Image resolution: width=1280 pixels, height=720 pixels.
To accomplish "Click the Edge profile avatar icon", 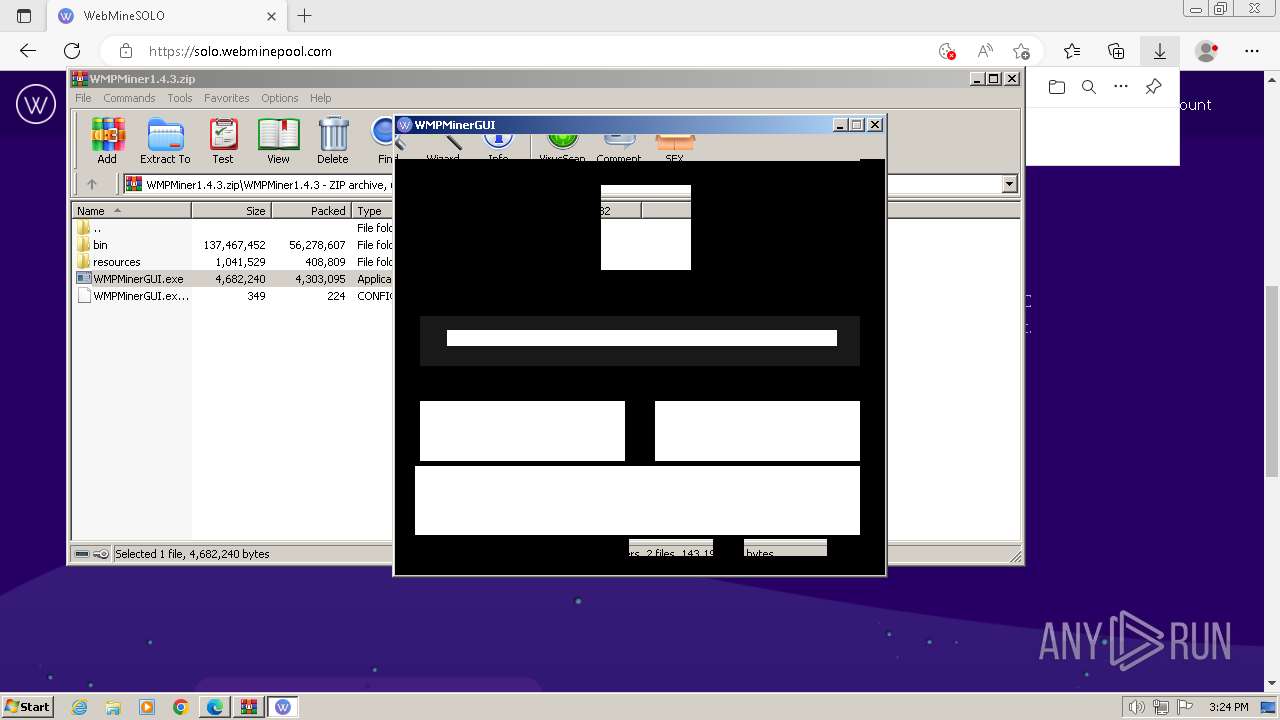I will pos(1207,51).
